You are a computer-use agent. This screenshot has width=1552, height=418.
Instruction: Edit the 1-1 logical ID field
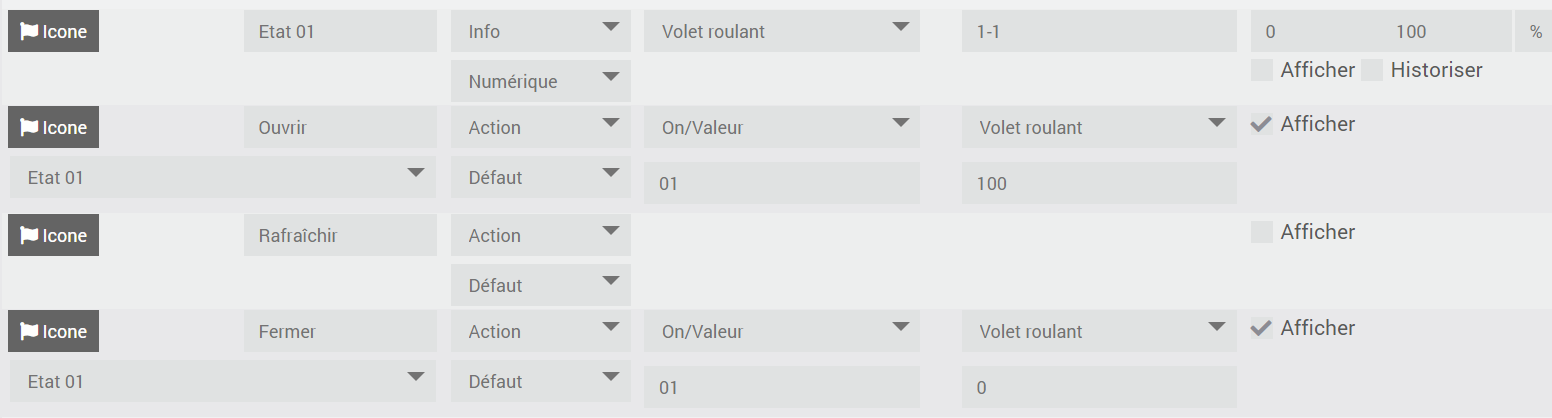[x=1099, y=32]
